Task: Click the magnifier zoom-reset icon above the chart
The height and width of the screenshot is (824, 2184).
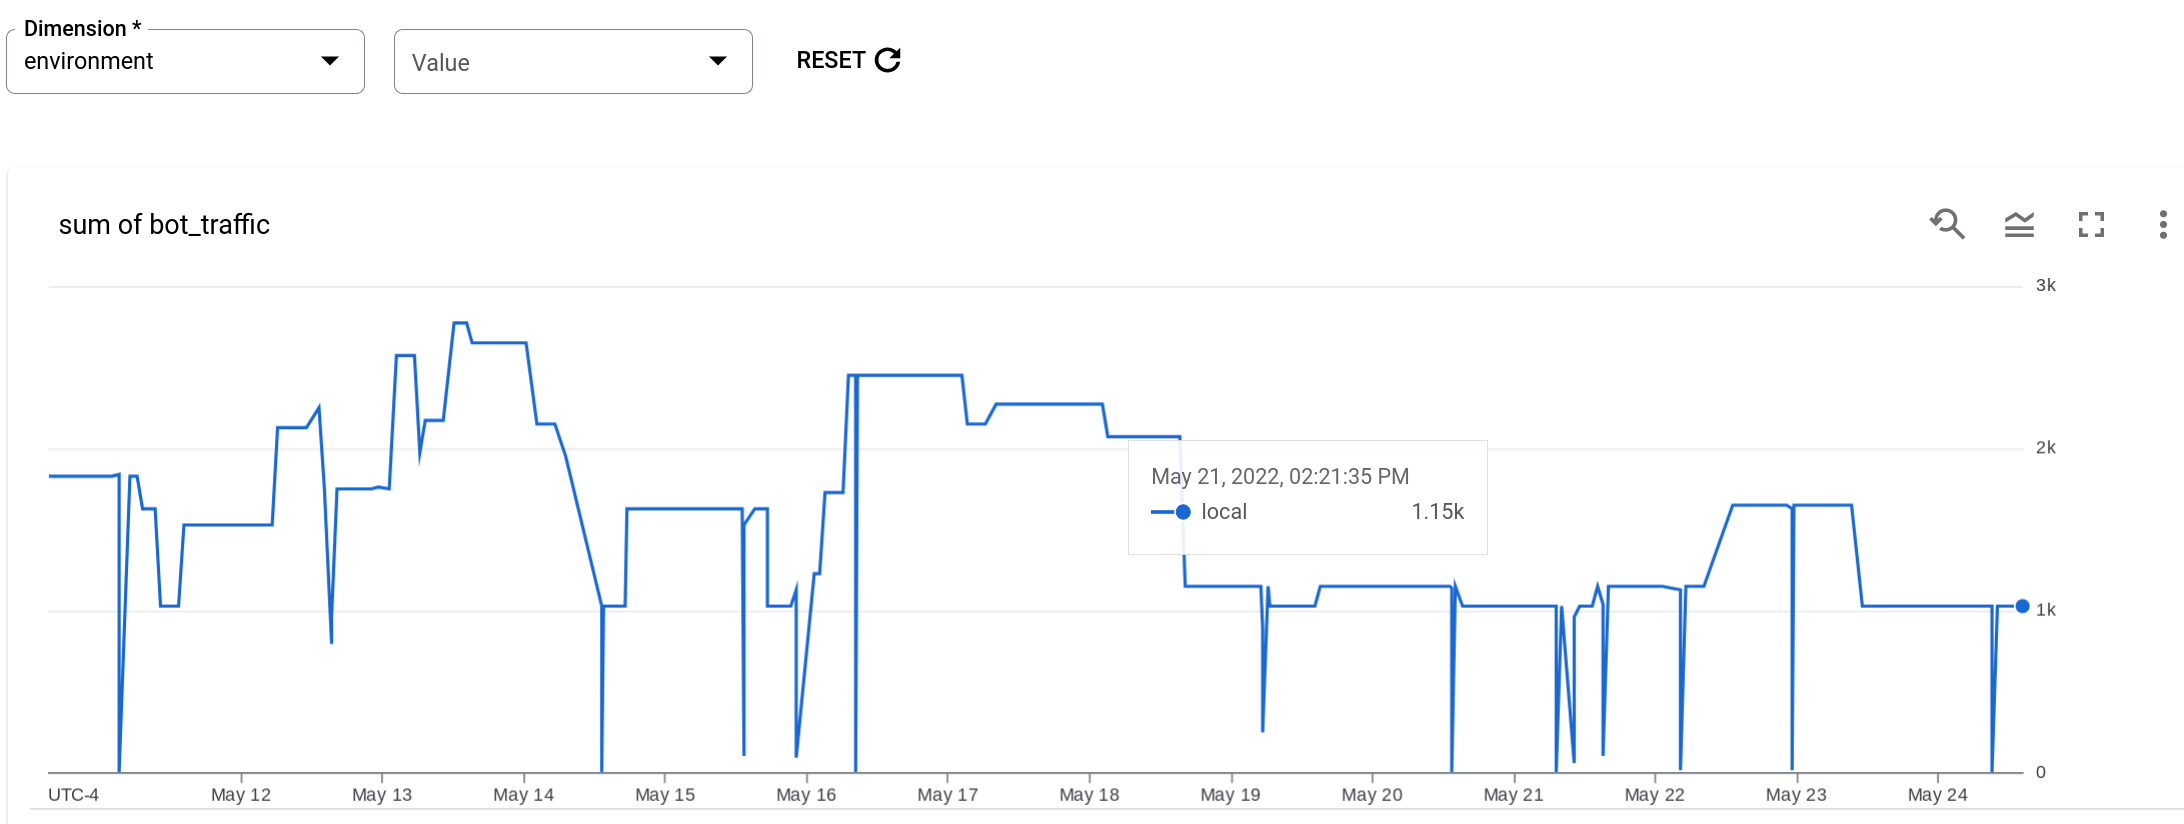Action: pos(1948,224)
